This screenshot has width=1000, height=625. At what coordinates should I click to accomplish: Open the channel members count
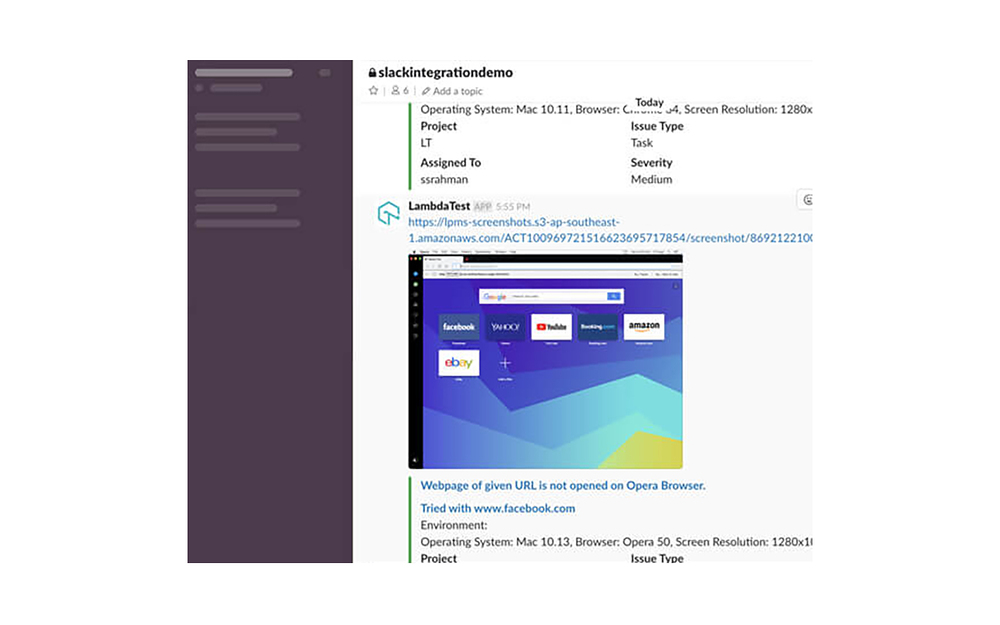click(x=400, y=91)
